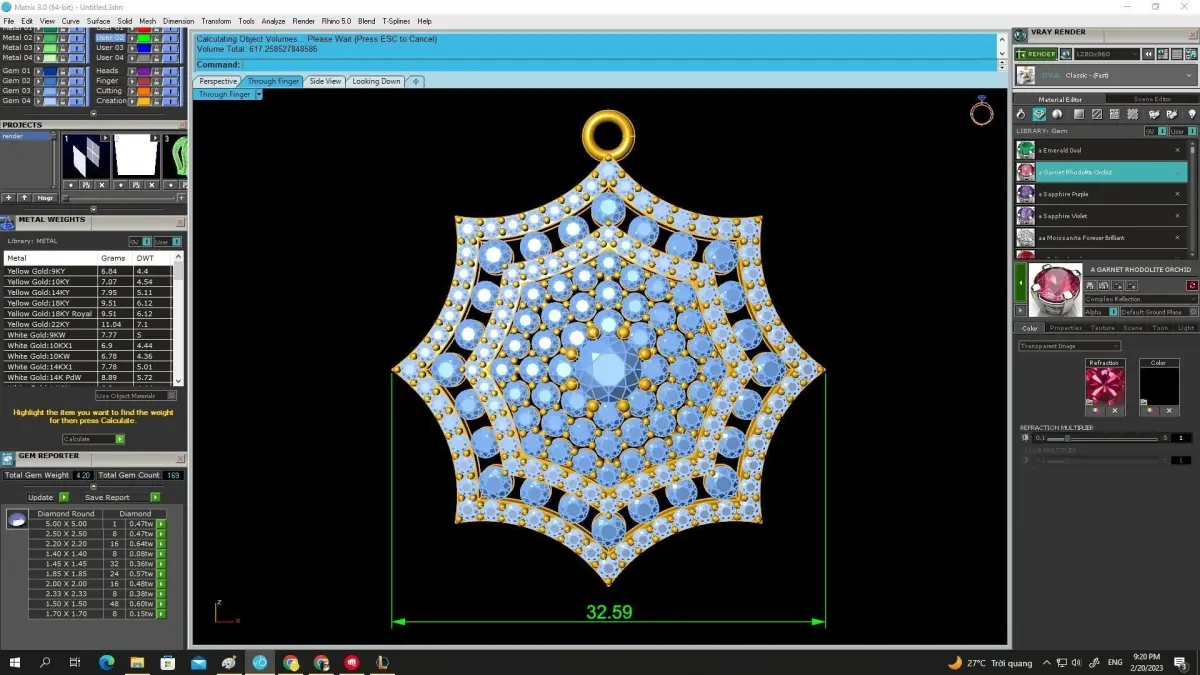Open the Through Finger viewport title dropdown arrow
Image resolution: width=1200 pixels, height=675 pixels.
pyautogui.click(x=259, y=94)
